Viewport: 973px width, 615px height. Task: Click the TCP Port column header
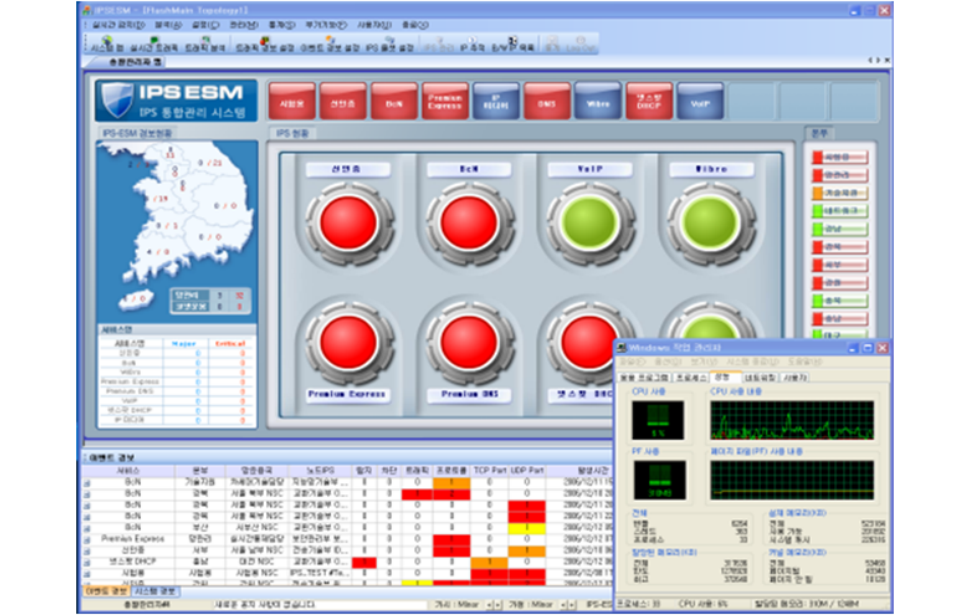click(x=489, y=470)
